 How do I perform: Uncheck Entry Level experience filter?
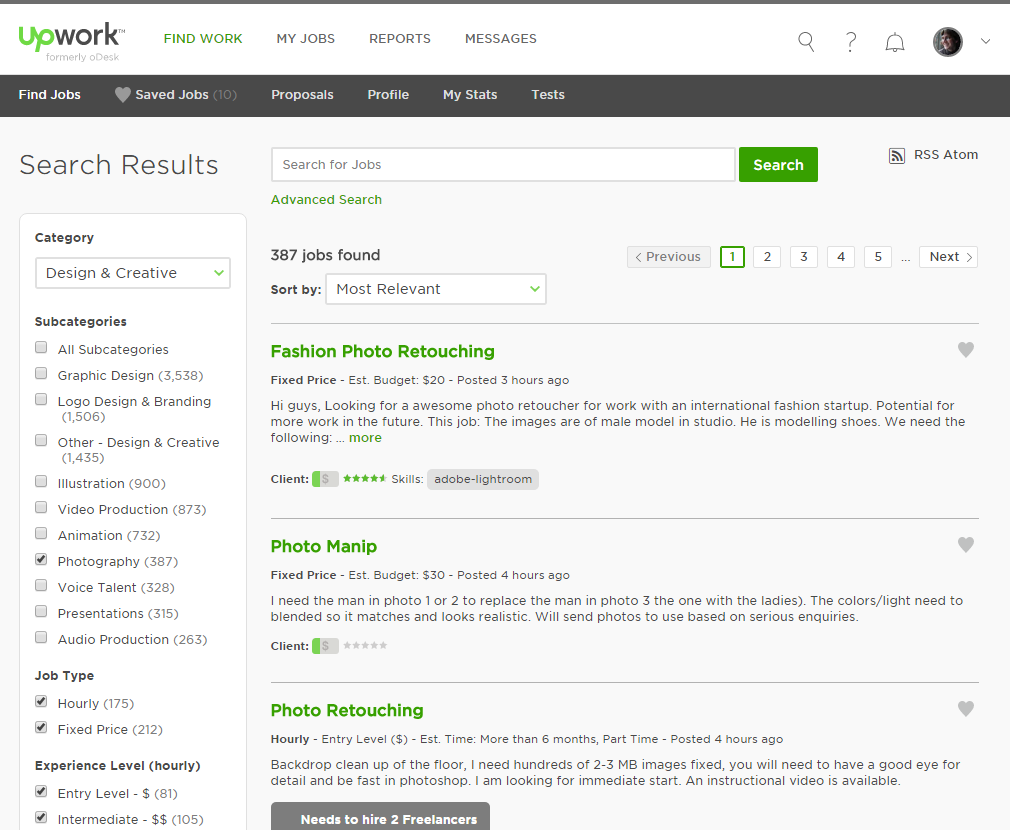click(41, 791)
